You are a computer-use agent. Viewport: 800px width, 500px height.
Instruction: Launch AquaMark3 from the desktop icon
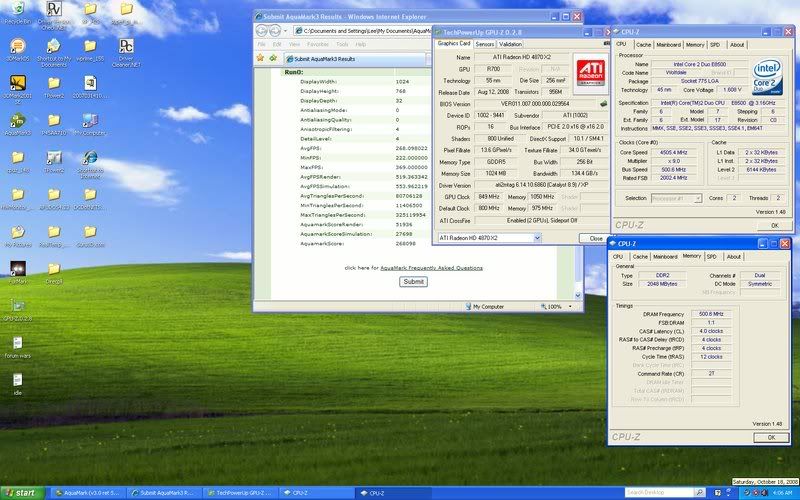[x=18, y=124]
